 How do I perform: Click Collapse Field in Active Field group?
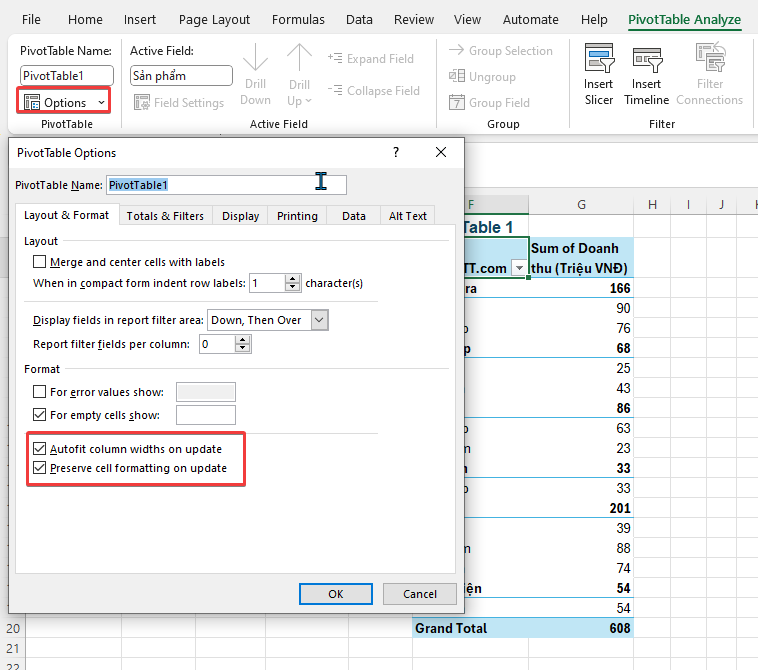pyautogui.click(x=374, y=91)
